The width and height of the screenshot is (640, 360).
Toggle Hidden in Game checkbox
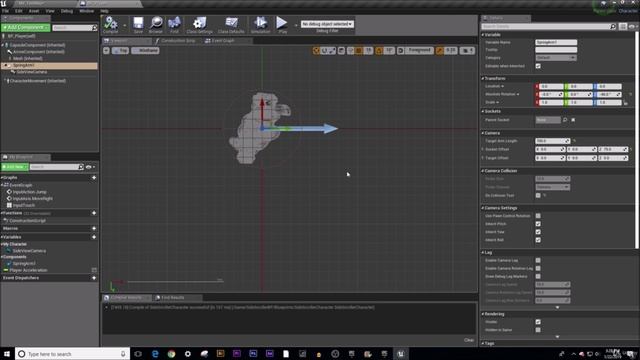(x=538, y=330)
